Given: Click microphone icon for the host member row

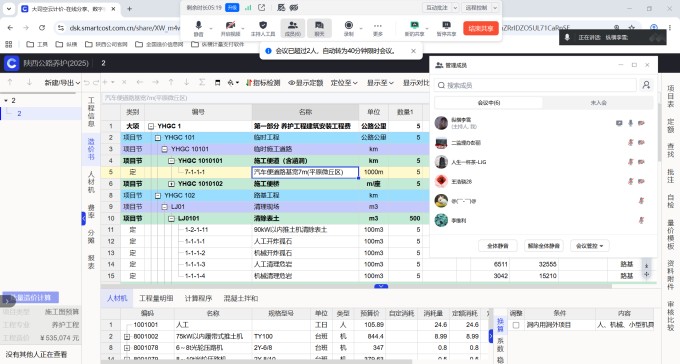Looking at the screenshot, I should tap(630, 123).
